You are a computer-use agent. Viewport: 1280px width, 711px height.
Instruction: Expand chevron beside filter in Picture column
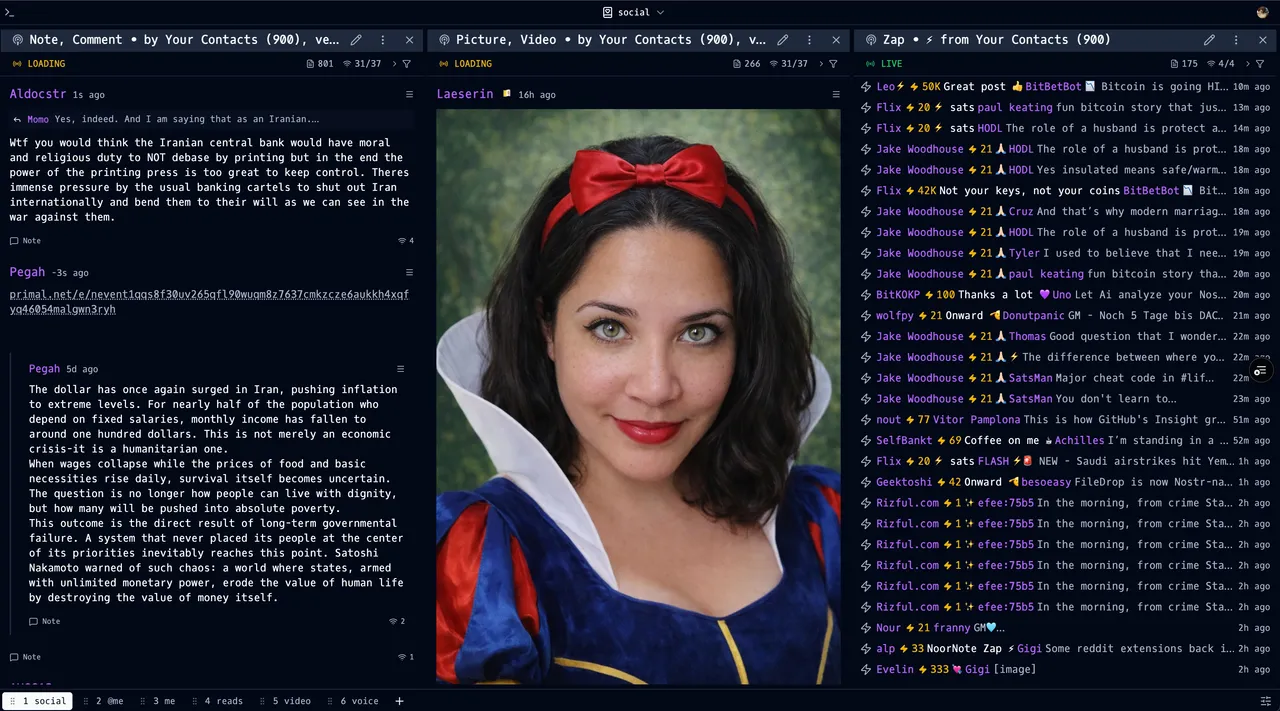tap(820, 64)
